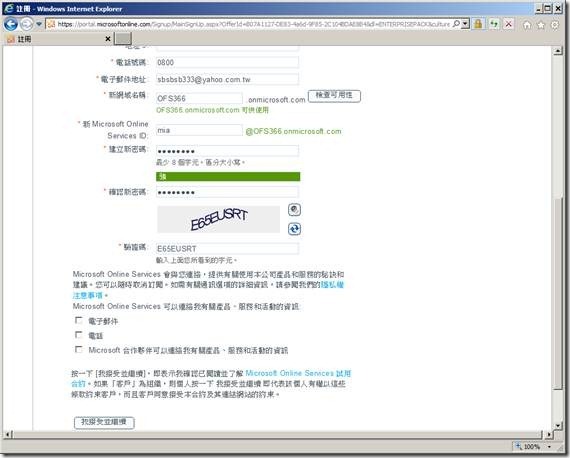Image resolution: width=570 pixels, height=458 pixels.
Task: Click the green password strength bar
Action: pyautogui.click(x=228, y=176)
